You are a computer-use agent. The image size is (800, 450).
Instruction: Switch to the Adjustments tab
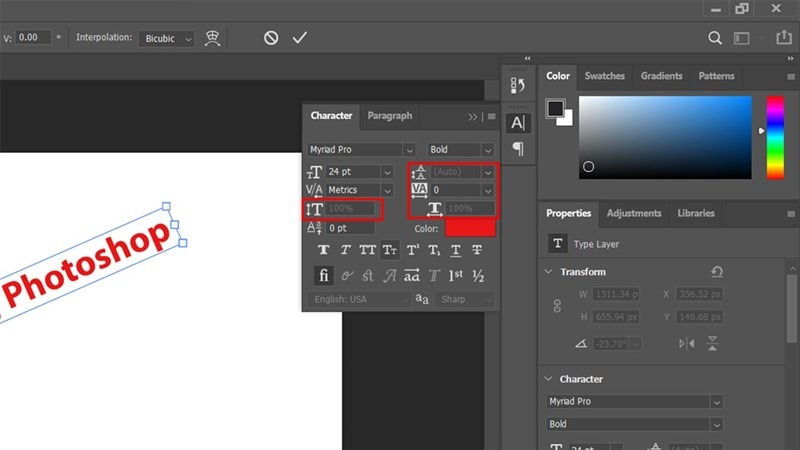(x=634, y=213)
